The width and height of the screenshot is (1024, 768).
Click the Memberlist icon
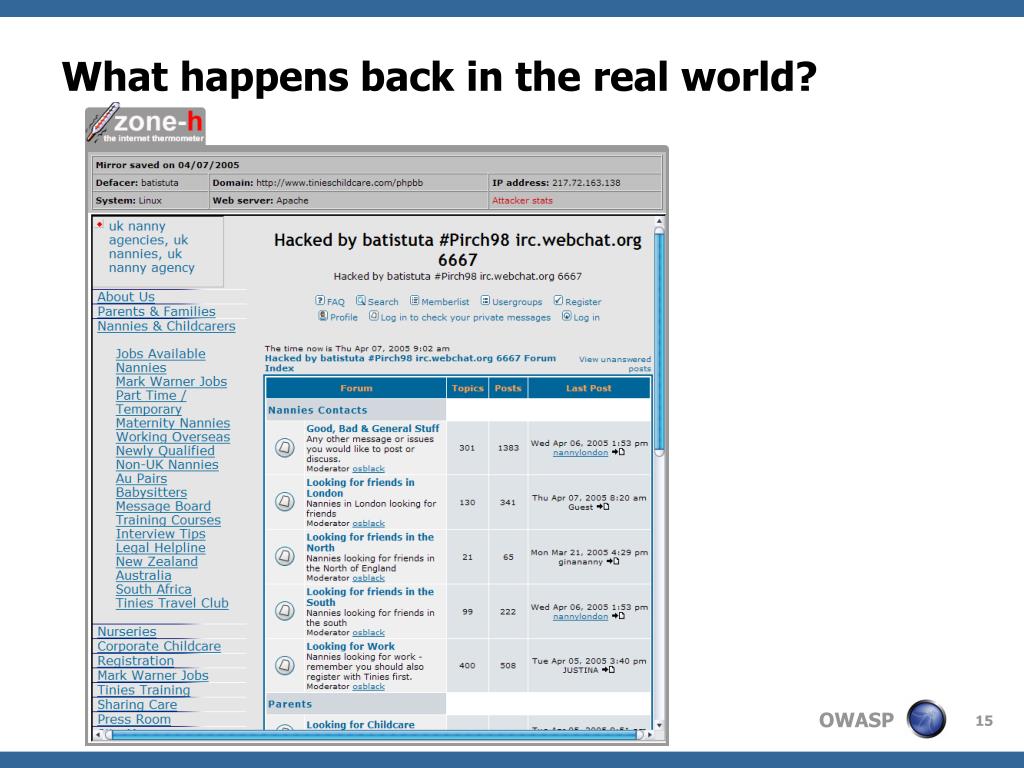point(414,300)
